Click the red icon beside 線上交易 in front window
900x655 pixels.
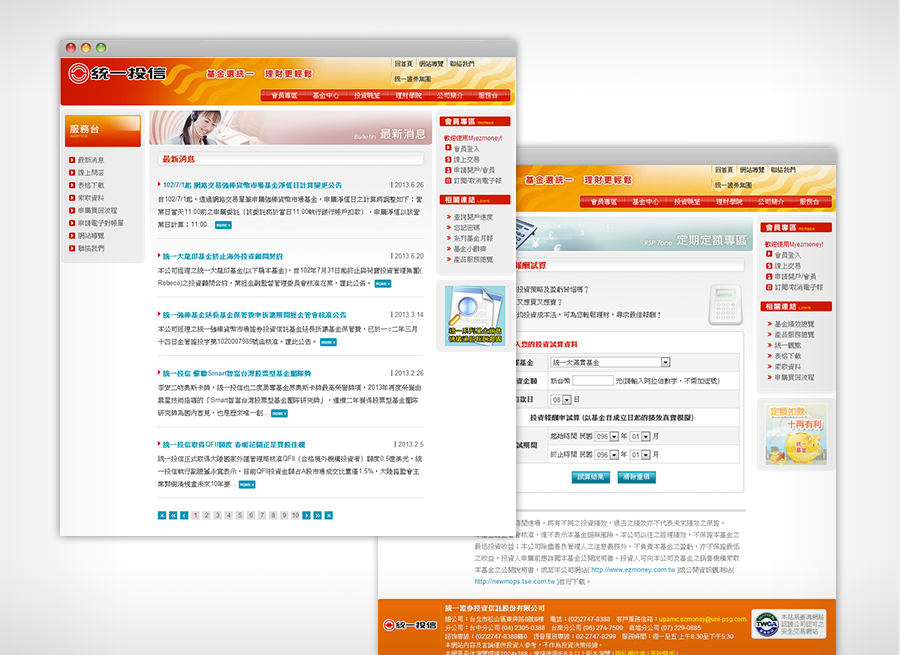point(448,159)
